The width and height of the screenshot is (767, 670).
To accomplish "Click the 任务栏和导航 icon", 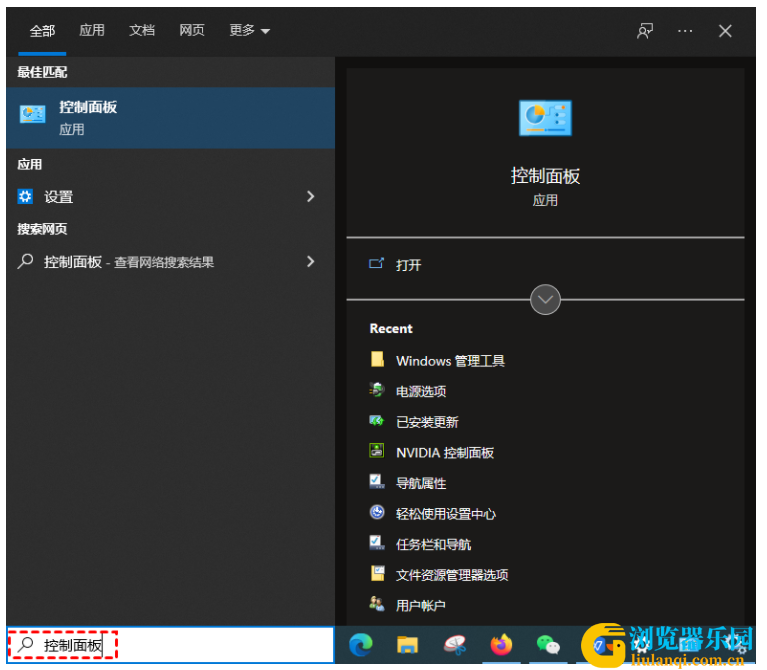I will [377, 543].
